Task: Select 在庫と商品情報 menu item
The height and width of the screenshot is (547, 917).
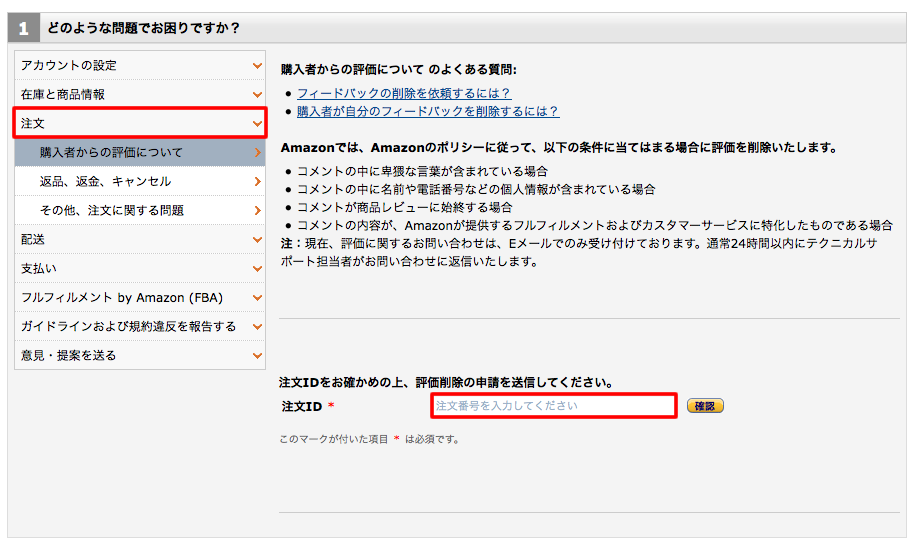Action: [140, 95]
